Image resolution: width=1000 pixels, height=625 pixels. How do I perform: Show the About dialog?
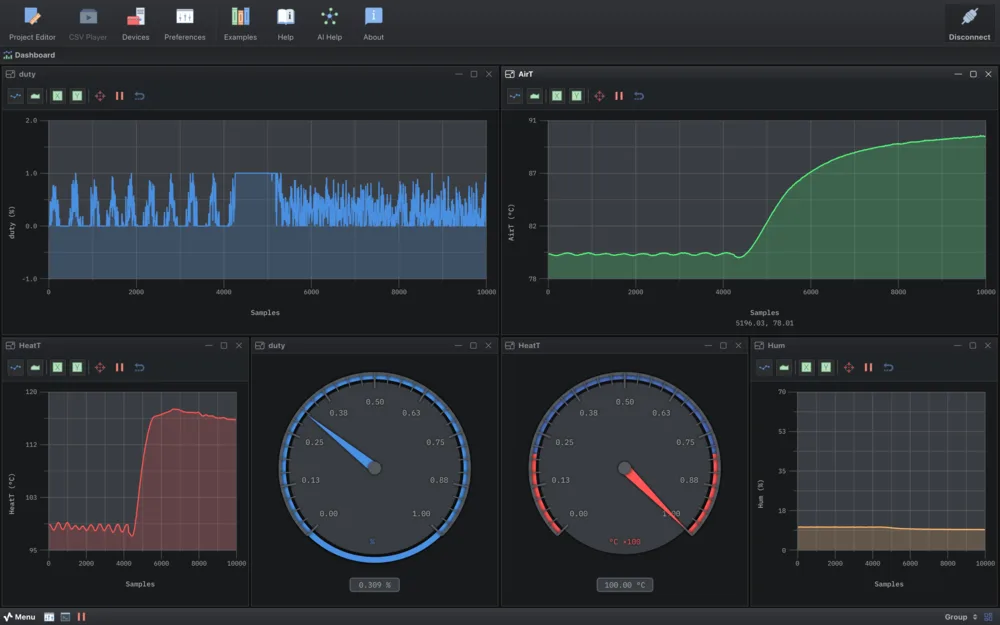(373, 24)
